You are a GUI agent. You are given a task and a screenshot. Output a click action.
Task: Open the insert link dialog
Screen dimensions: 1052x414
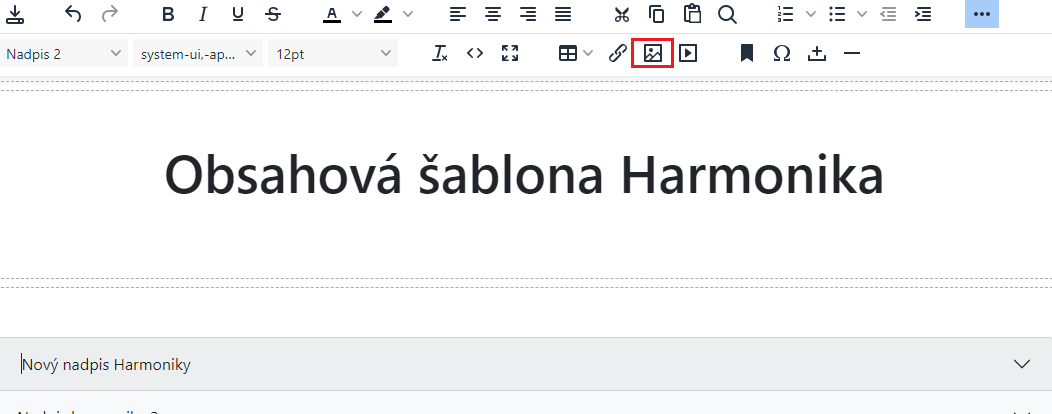click(x=618, y=54)
